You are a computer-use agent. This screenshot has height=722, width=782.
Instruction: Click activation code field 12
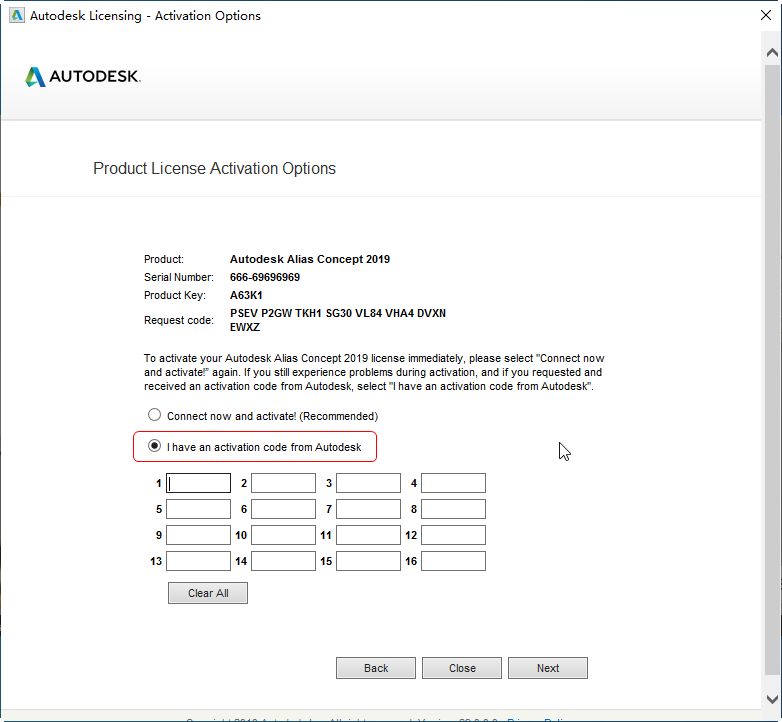(453, 535)
